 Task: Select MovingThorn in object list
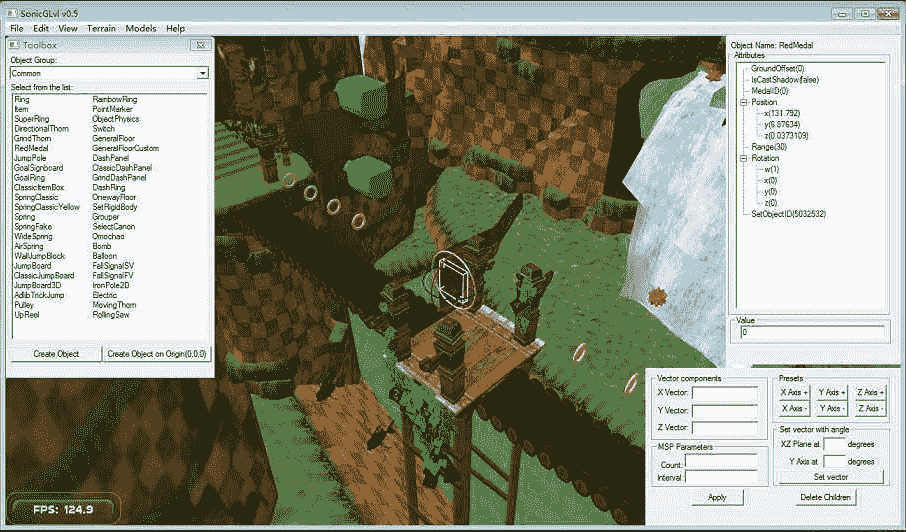[x=114, y=305]
